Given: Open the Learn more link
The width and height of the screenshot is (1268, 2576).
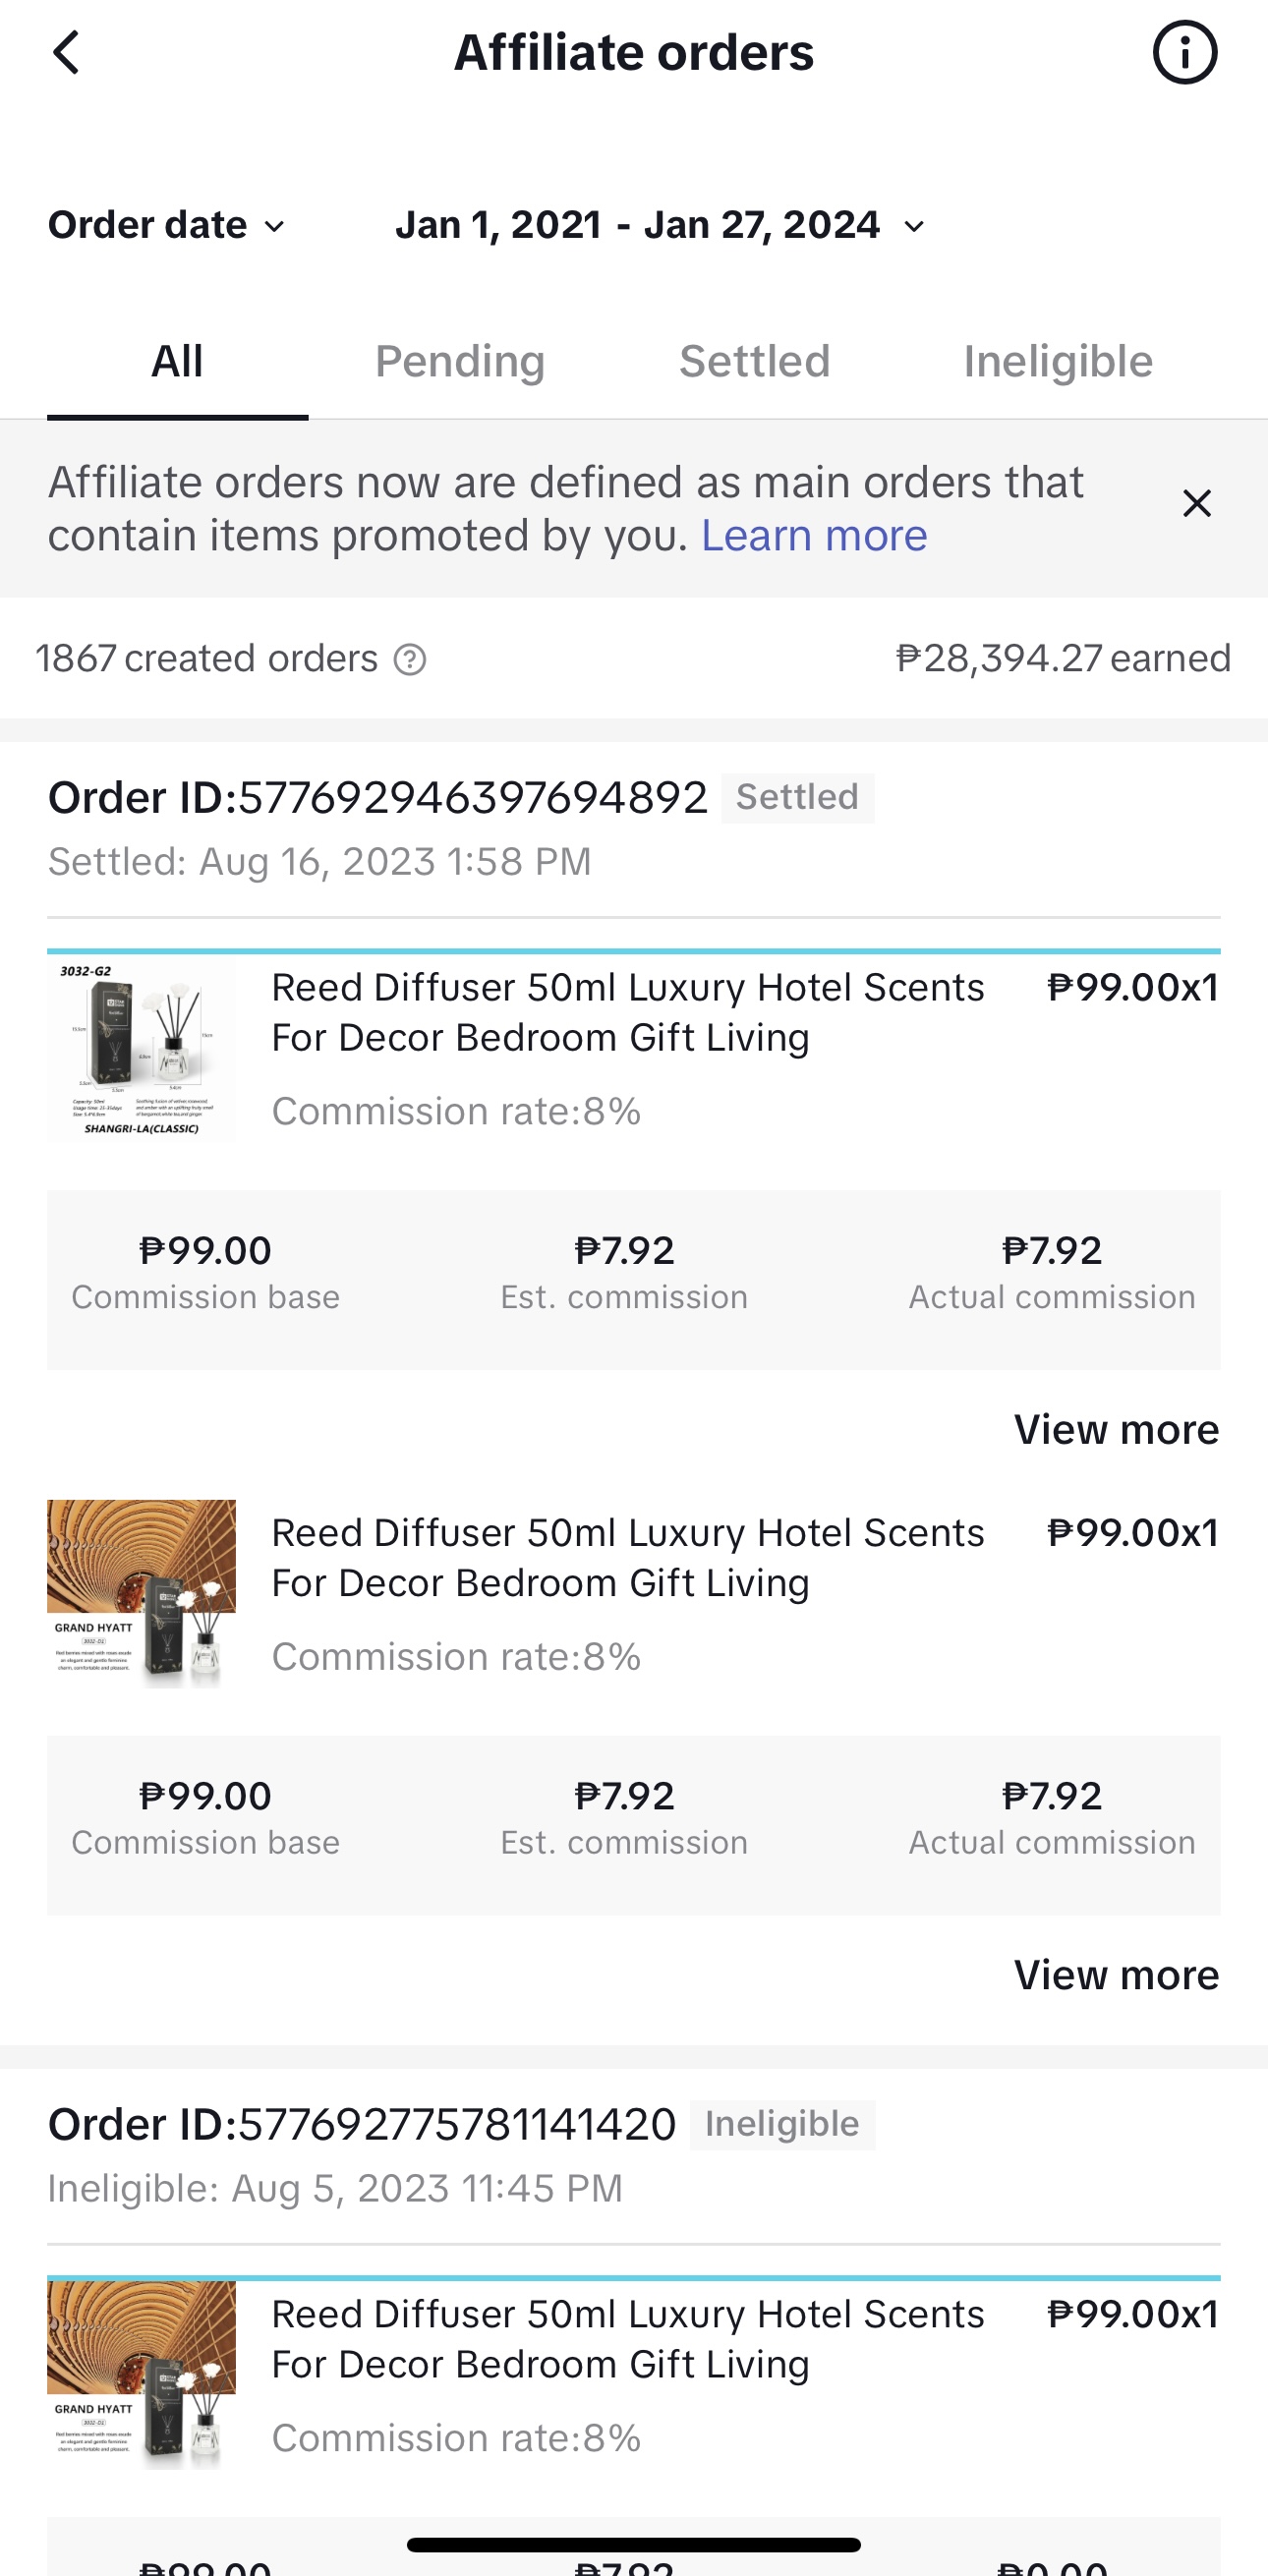Looking at the screenshot, I should coord(814,536).
